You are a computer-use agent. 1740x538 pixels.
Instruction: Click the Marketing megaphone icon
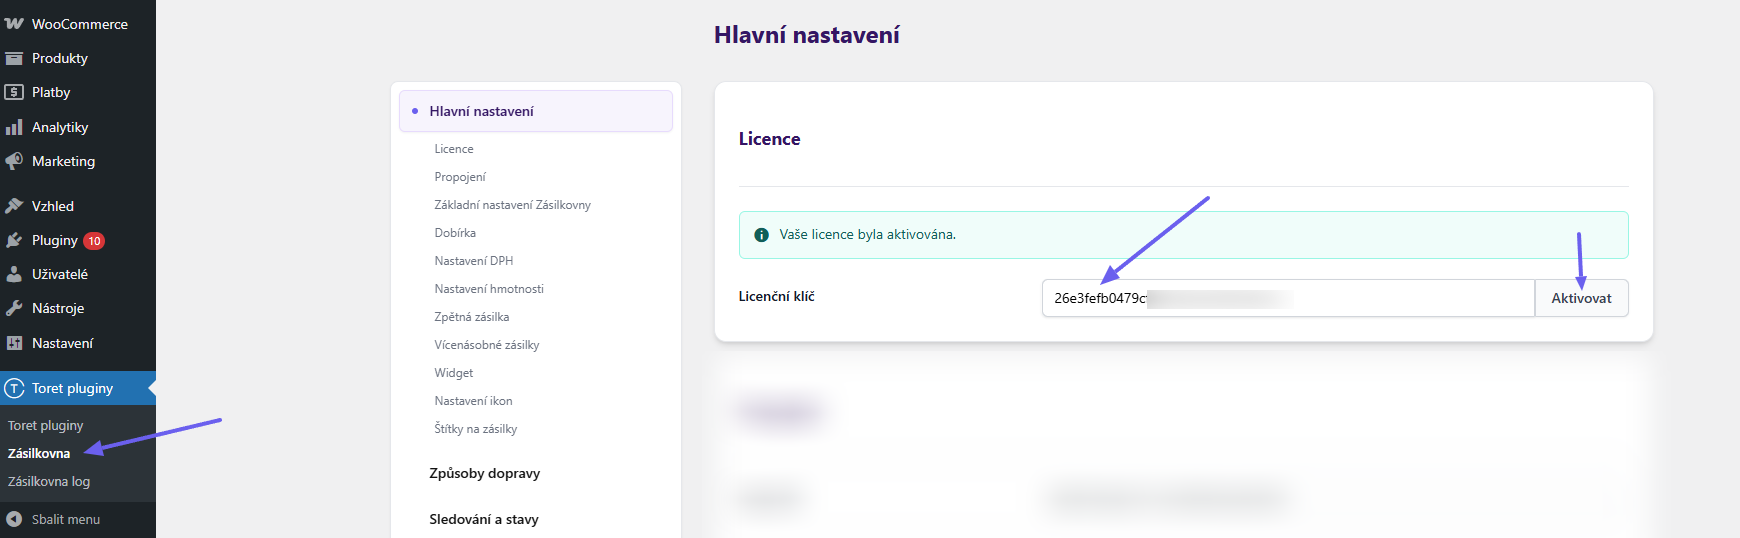14,161
